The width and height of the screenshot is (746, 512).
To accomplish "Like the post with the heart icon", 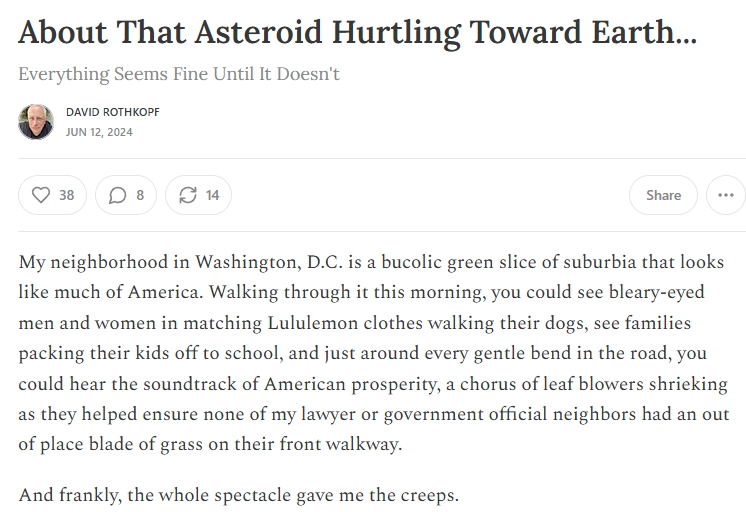I will (40, 195).
